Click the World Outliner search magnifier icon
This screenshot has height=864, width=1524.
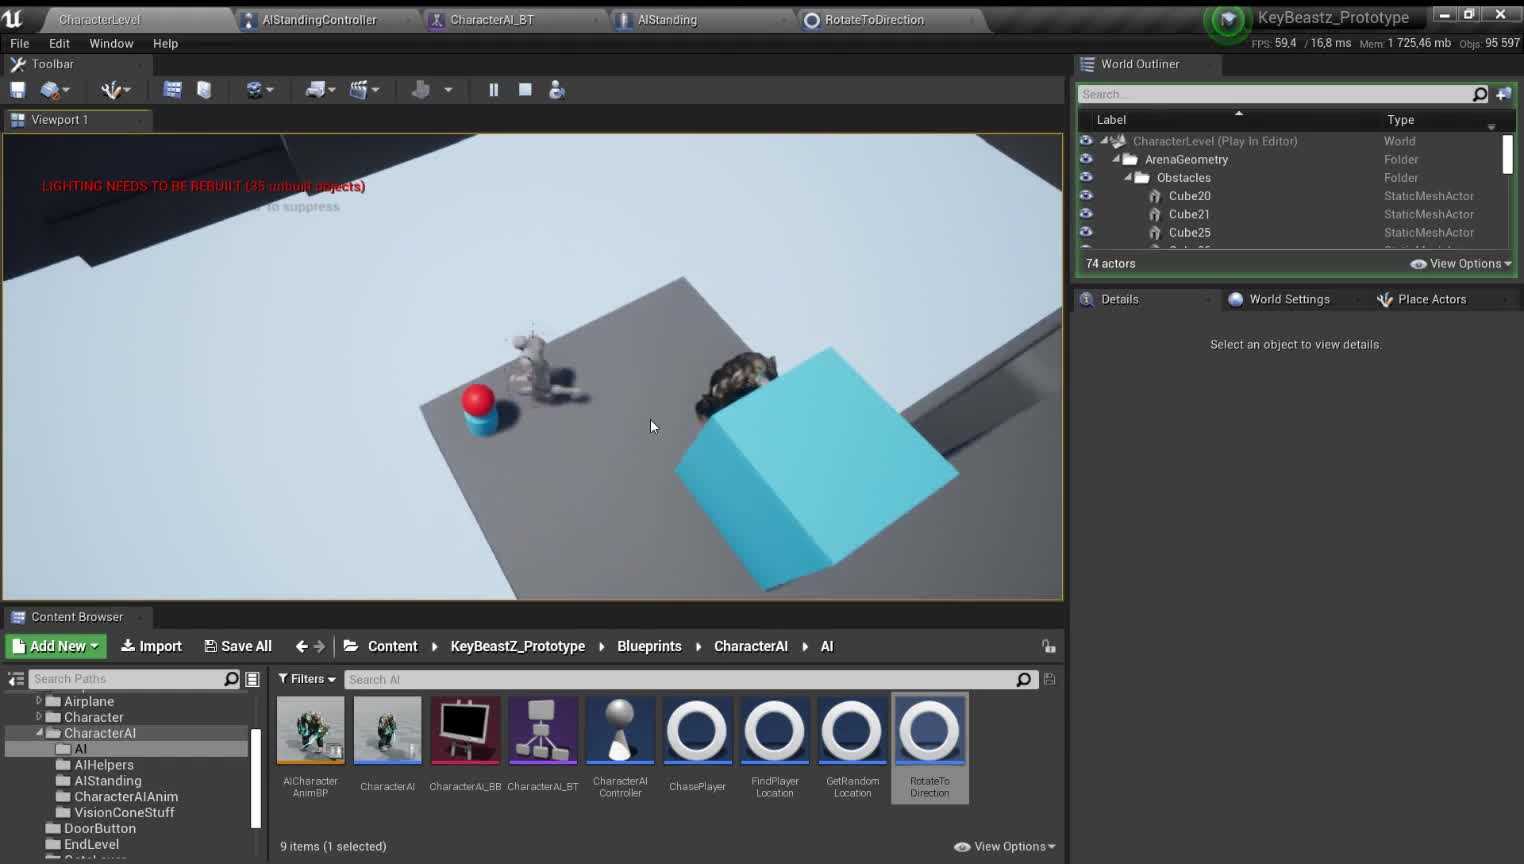(x=1480, y=94)
